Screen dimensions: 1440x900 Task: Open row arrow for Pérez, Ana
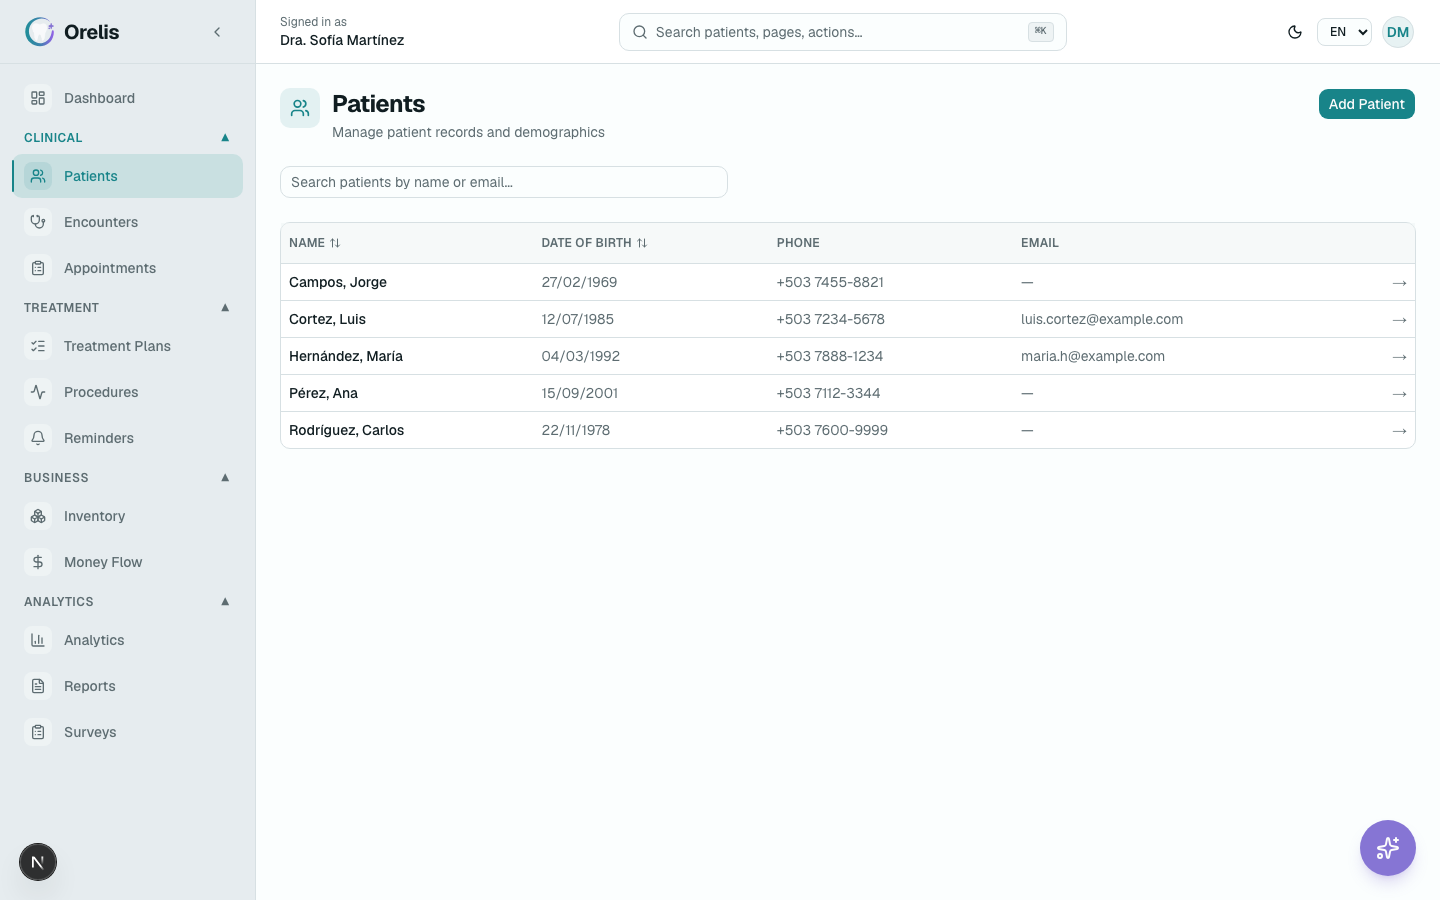coord(1399,394)
